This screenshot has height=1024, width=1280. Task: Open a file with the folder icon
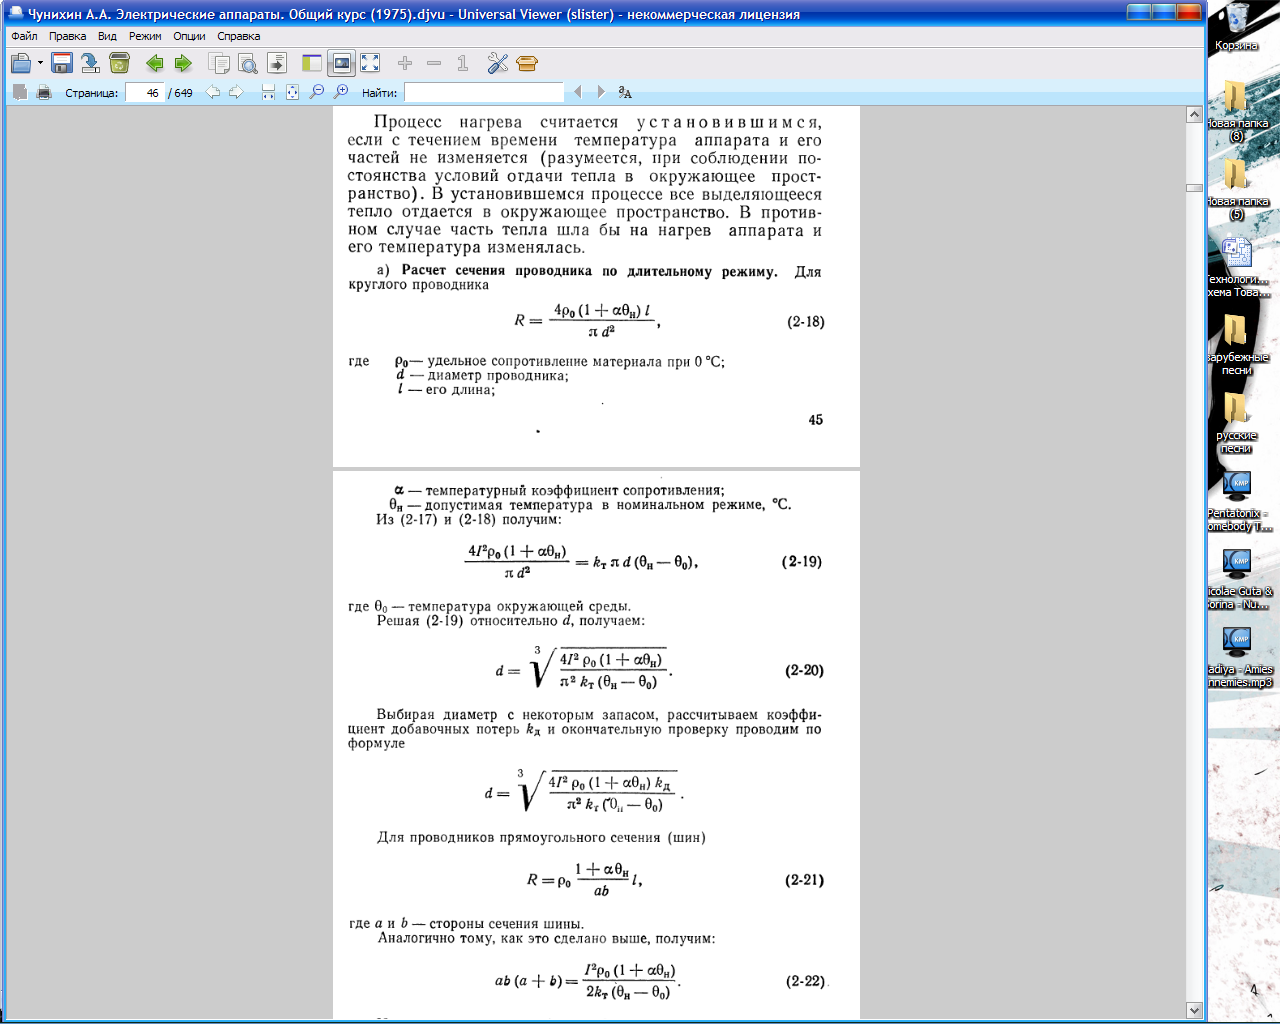coord(21,63)
